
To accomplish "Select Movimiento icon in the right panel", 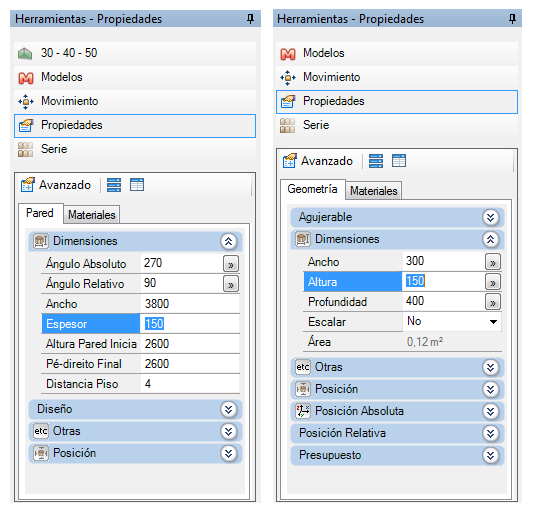I will pos(287,77).
